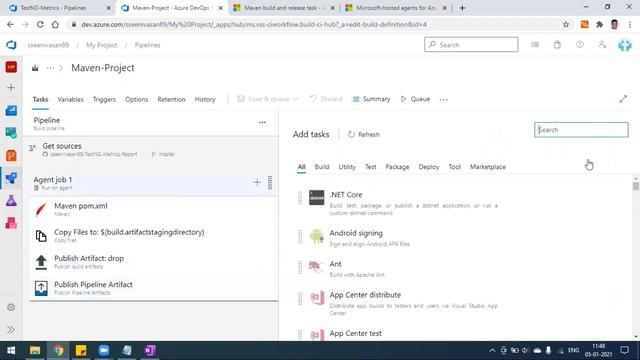The width and height of the screenshot is (640, 360).
Task: Reload the browser page
Action: tap(40, 24)
